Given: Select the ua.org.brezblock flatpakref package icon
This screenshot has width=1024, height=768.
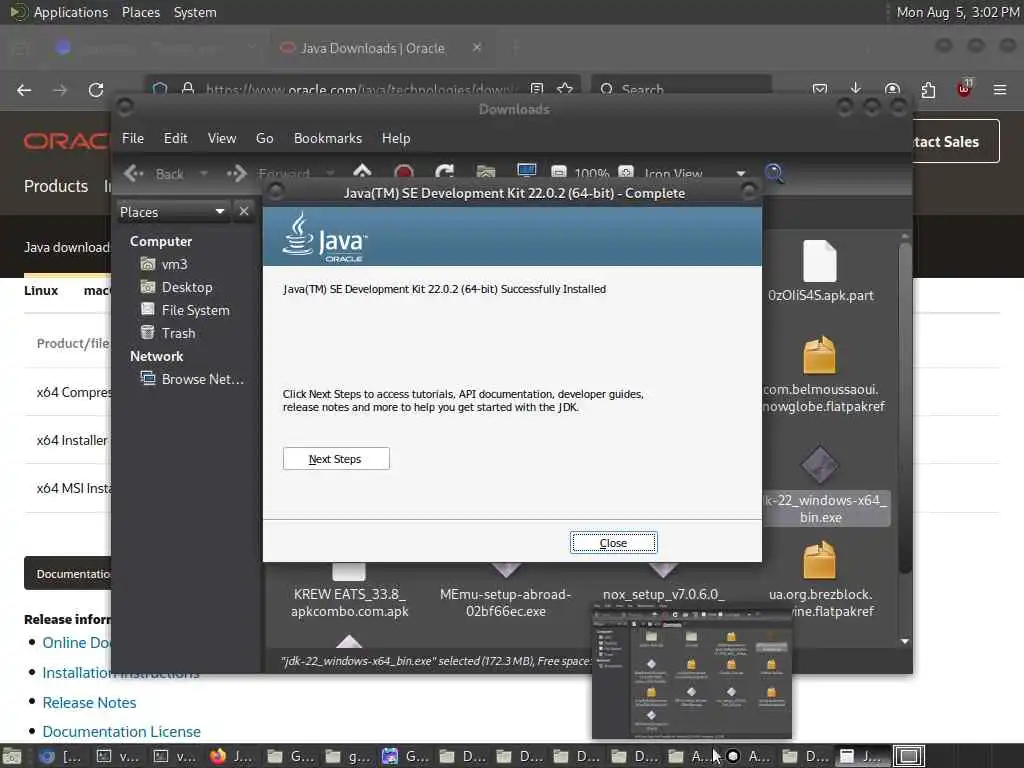Looking at the screenshot, I should [820, 560].
